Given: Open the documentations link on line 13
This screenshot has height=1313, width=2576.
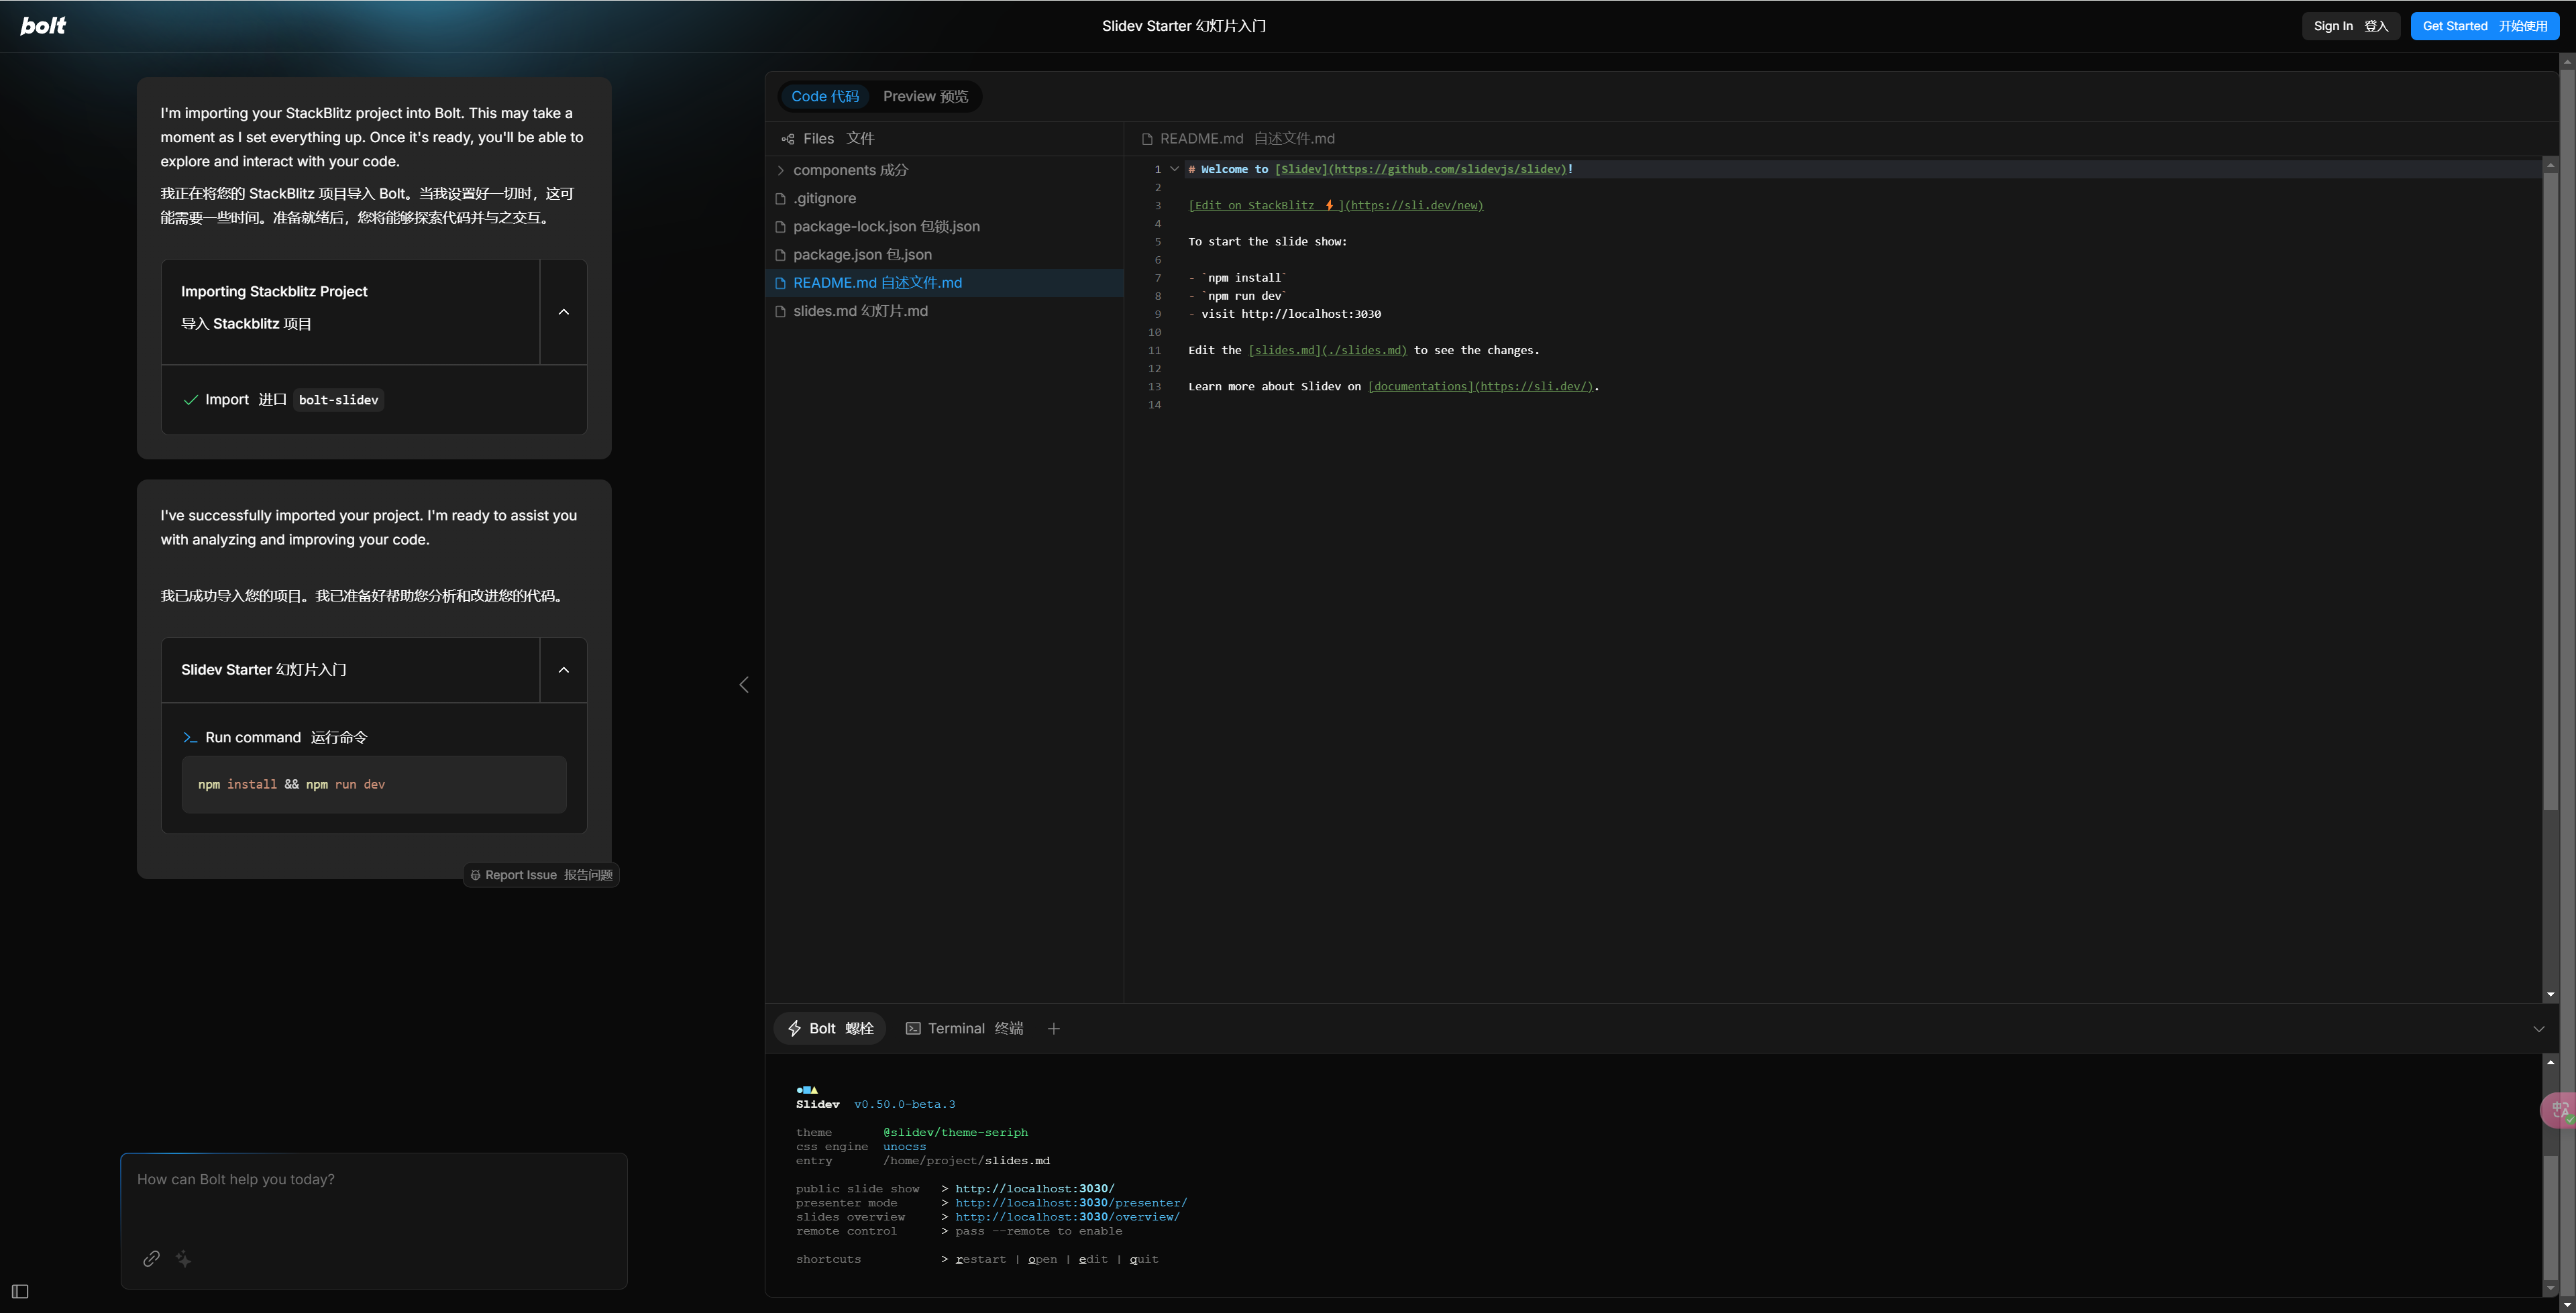Looking at the screenshot, I should (1480, 386).
